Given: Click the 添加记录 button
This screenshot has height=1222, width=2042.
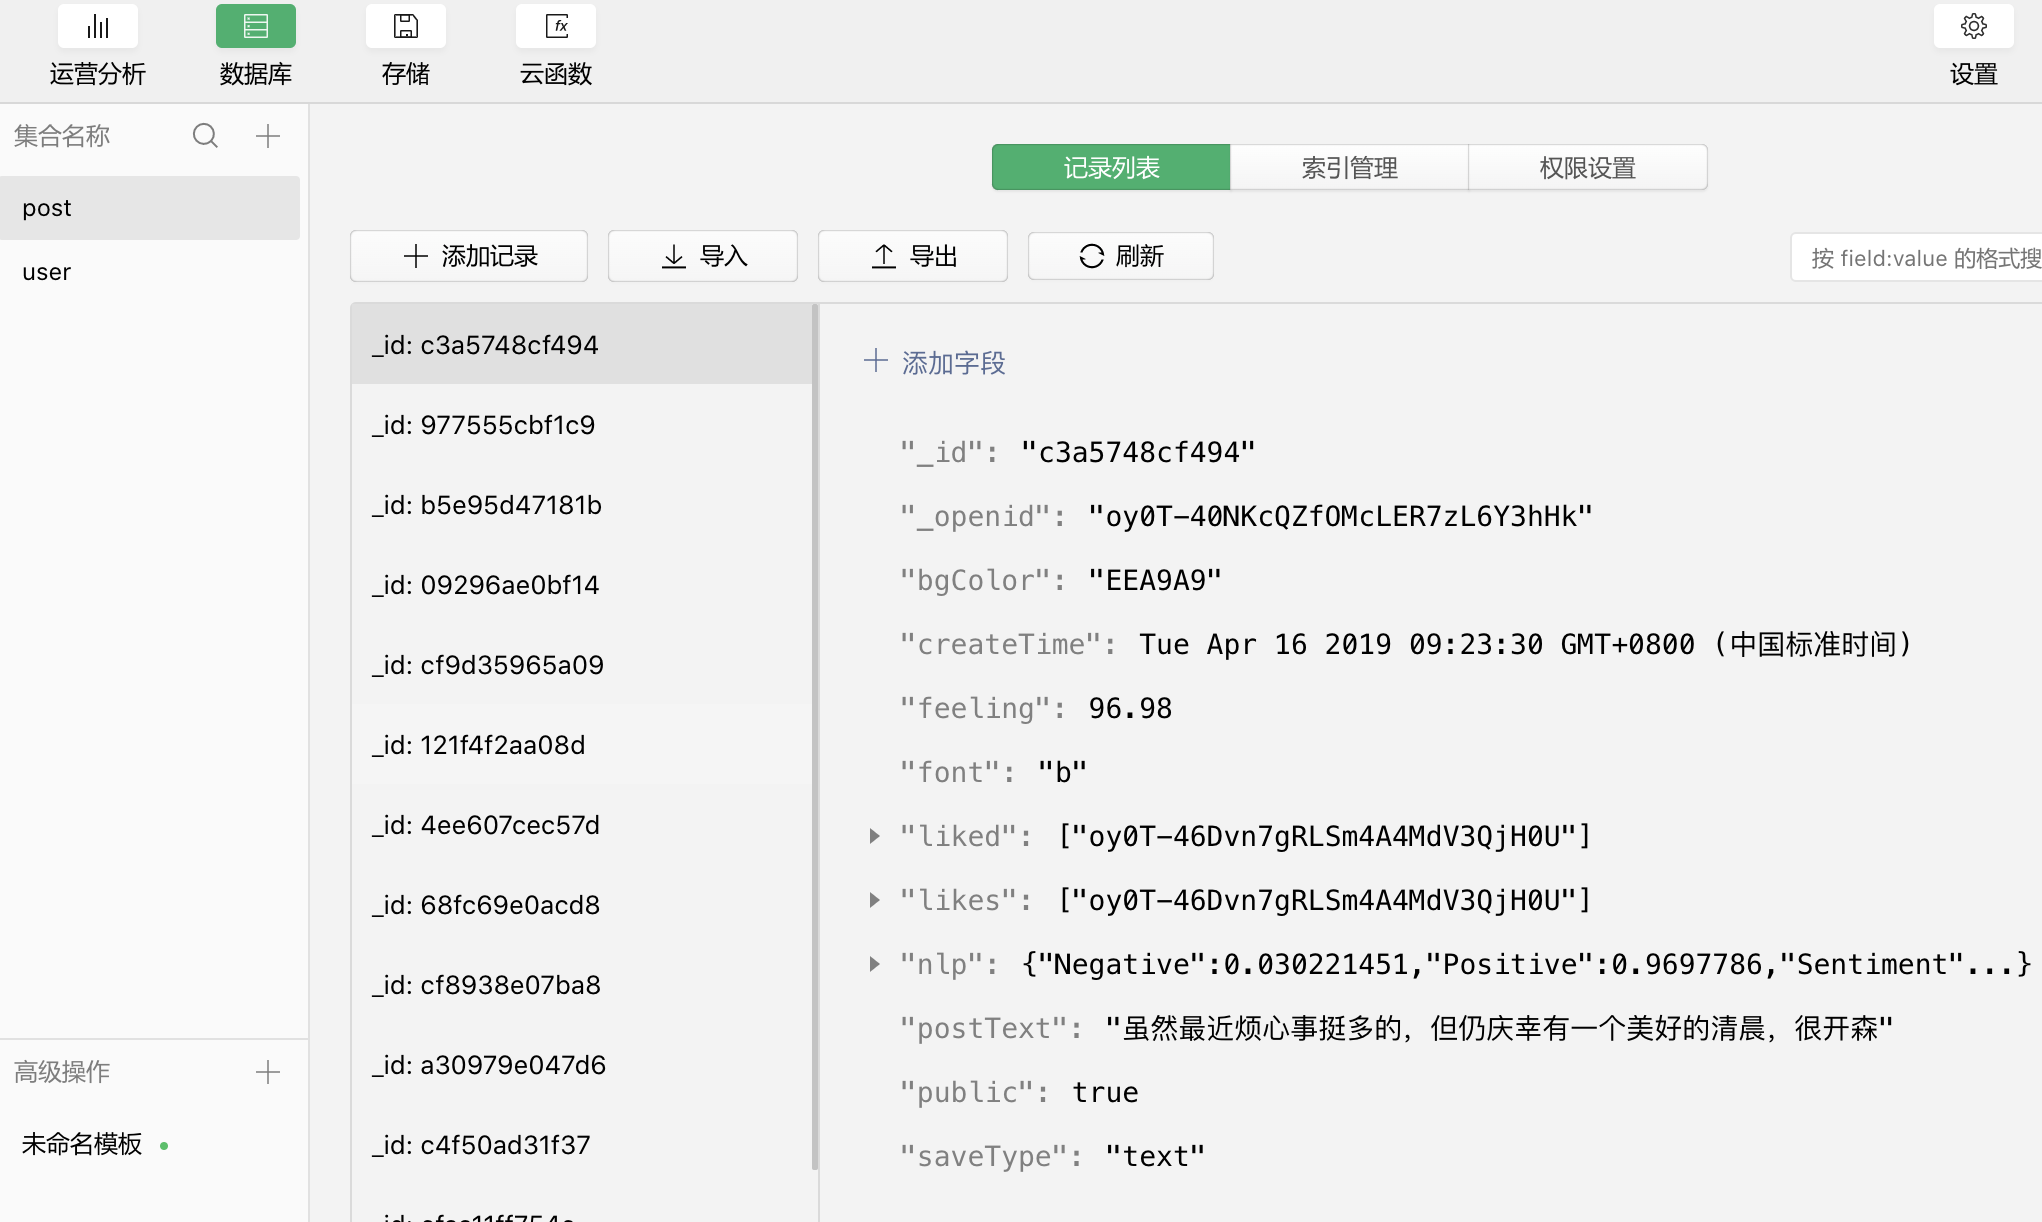Looking at the screenshot, I should click(x=469, y=257).
